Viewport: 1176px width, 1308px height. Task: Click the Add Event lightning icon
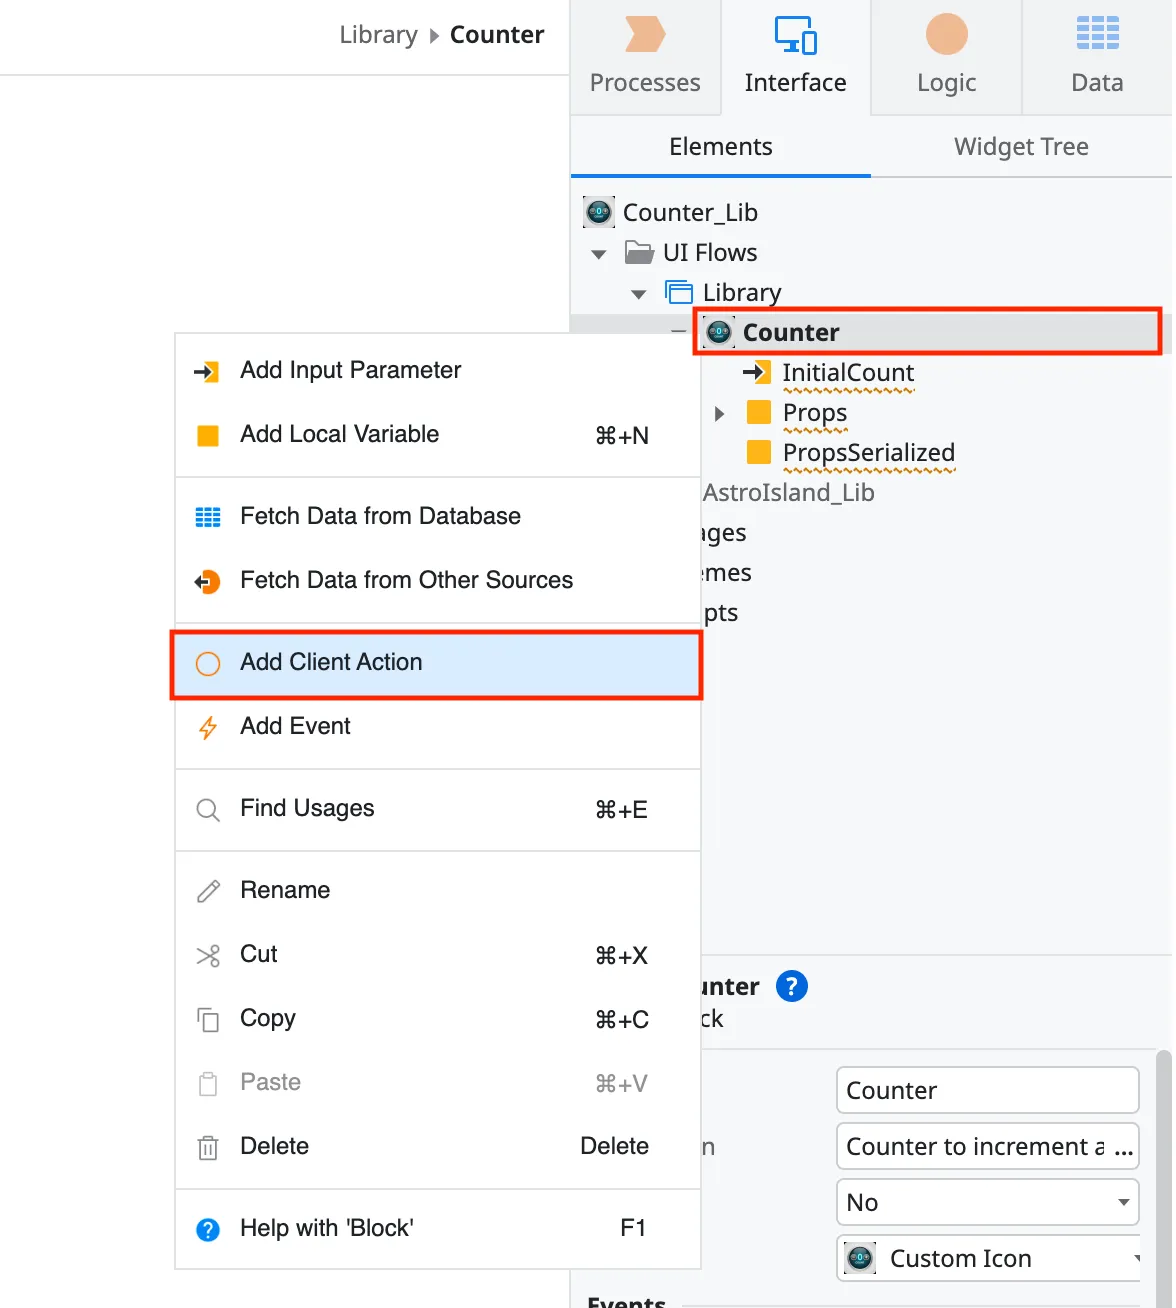[x=207, y=728]
